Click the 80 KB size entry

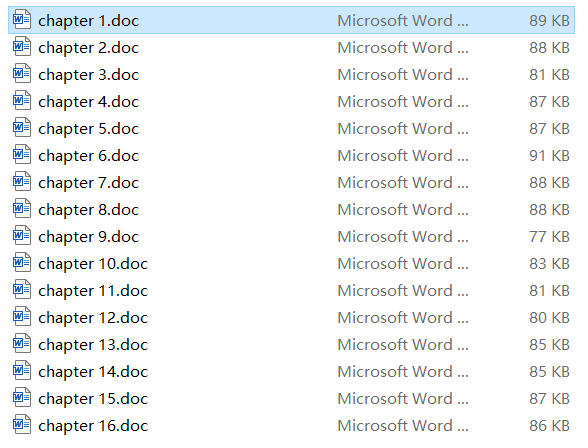point(549,318)
